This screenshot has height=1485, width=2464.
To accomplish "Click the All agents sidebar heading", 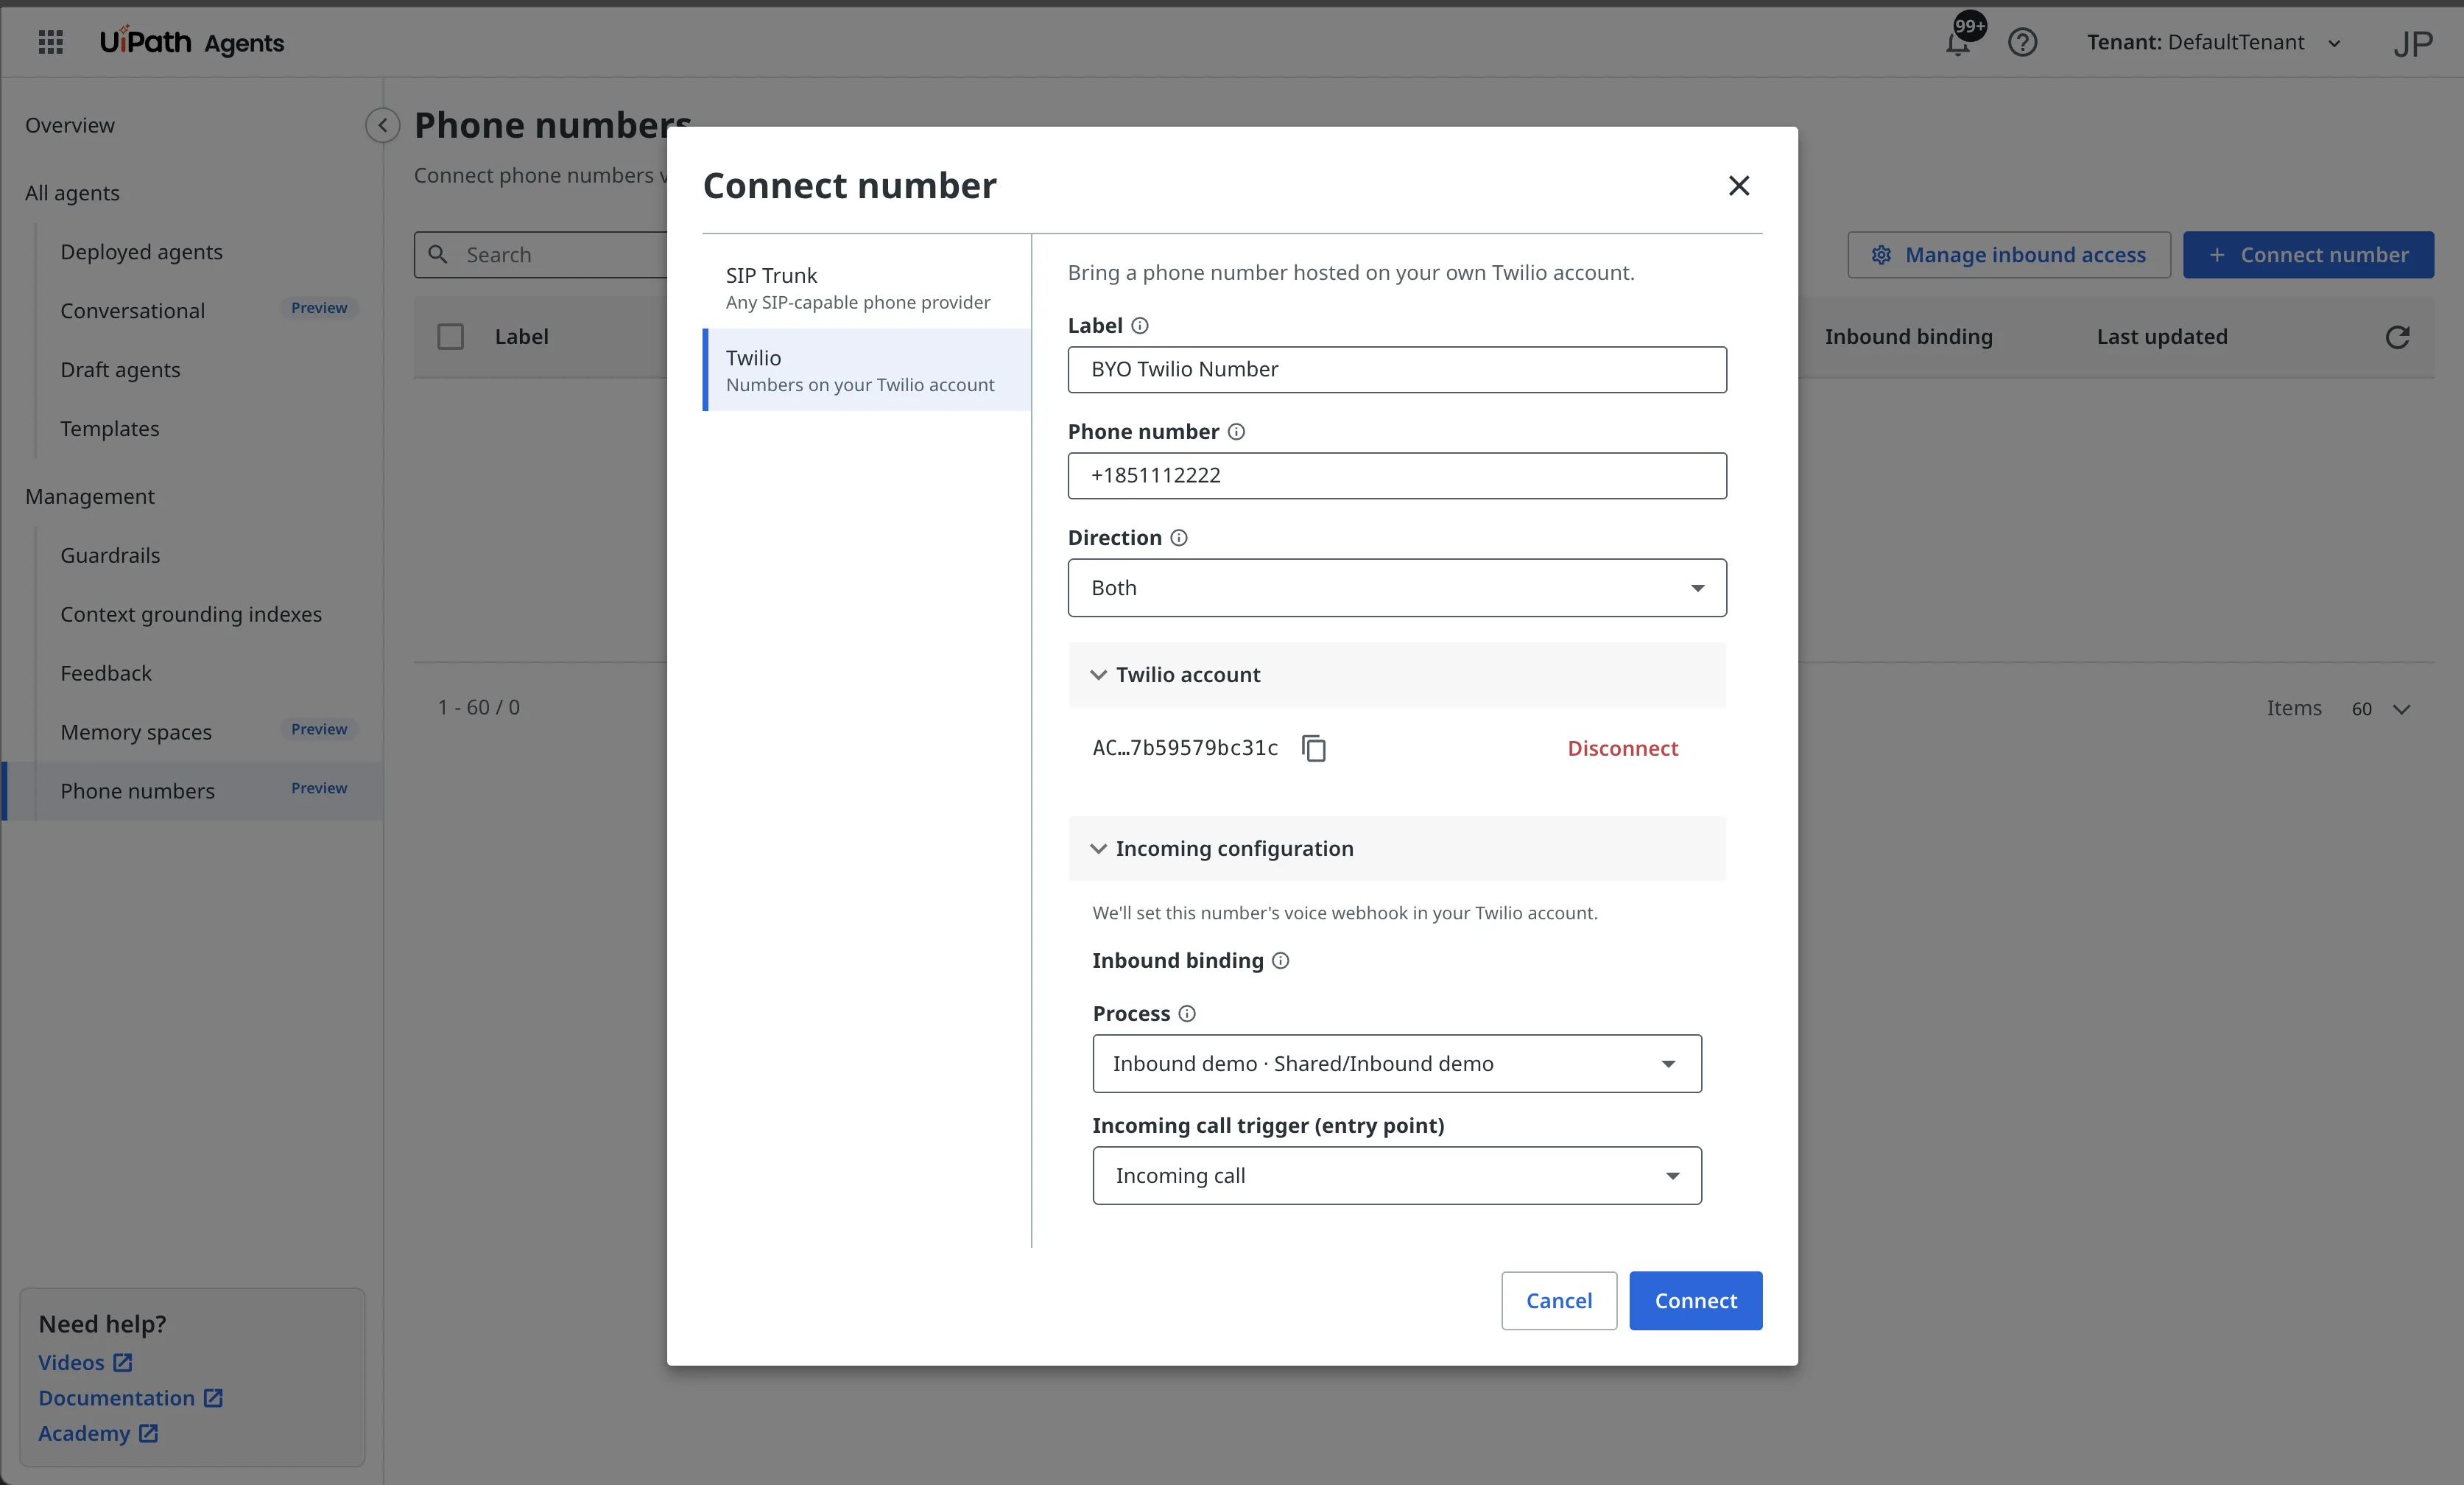I will point(72,193).
